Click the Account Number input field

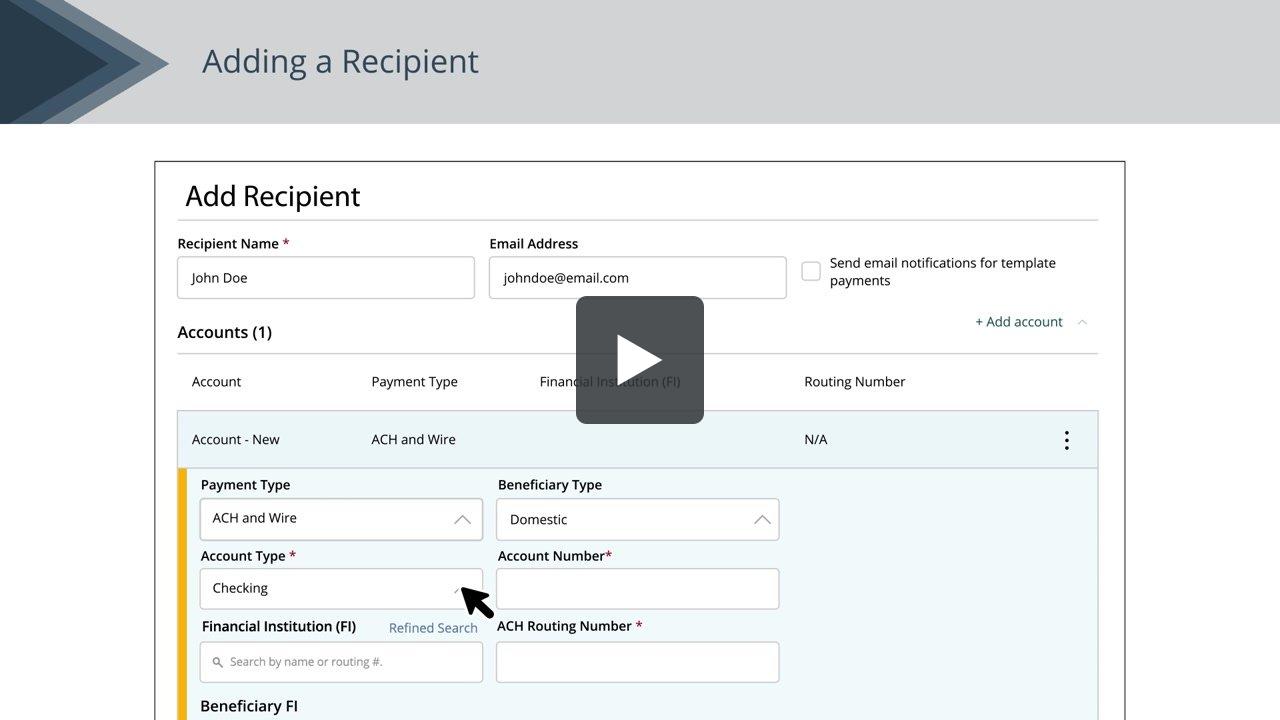(x=638, y=589)
